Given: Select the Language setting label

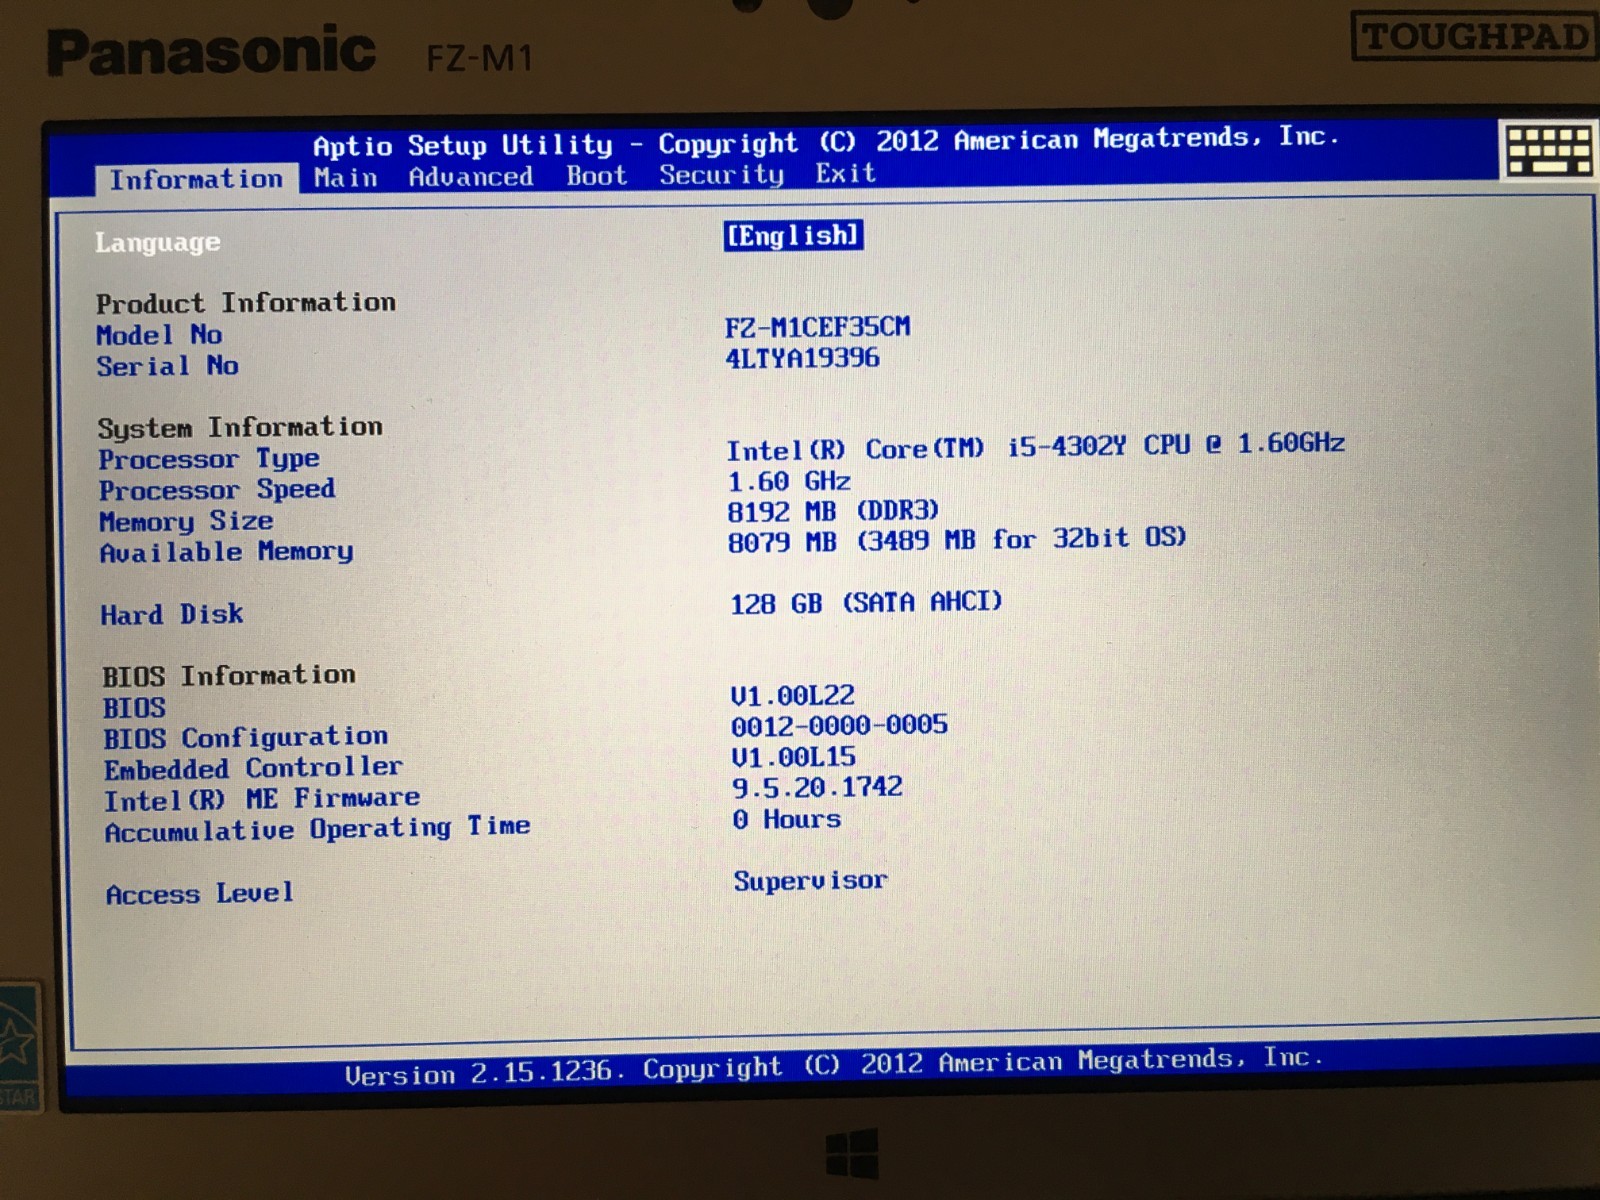Looking at the screenshot, I should 158,243.
